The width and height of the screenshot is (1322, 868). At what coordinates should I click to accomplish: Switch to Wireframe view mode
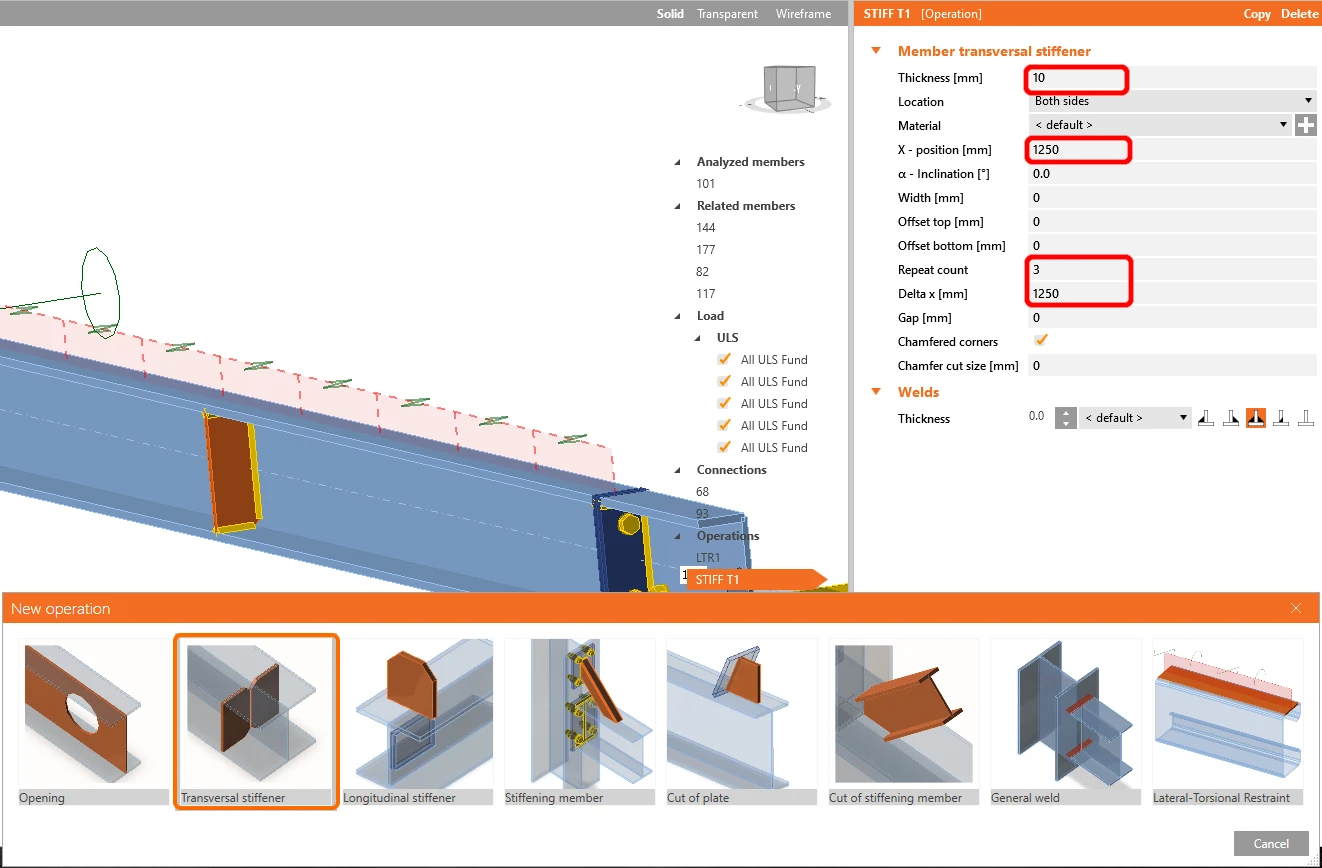coord(803,14)
